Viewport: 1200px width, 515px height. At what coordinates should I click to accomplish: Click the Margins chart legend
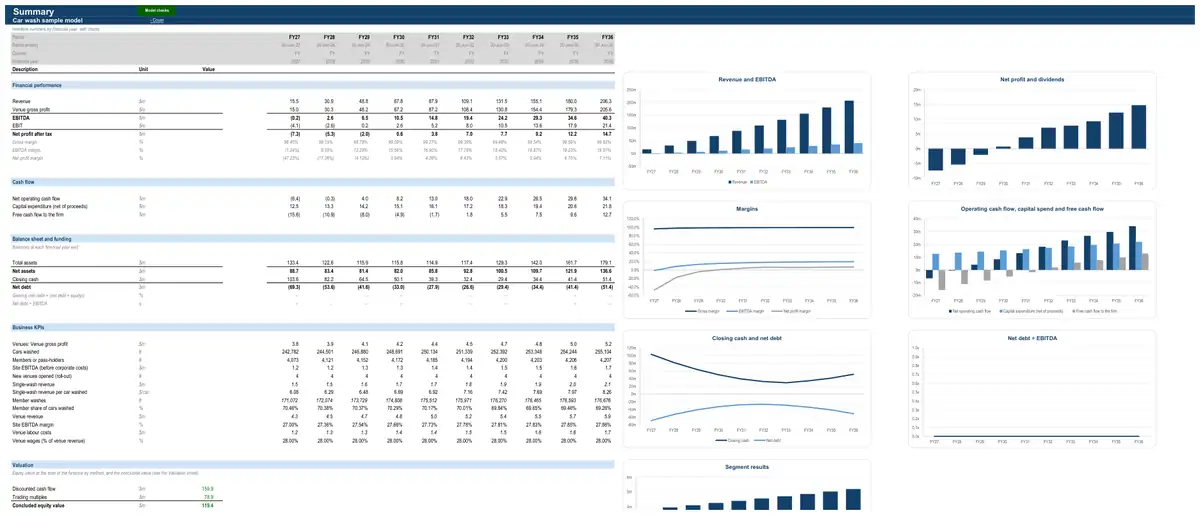coord(746,311)
